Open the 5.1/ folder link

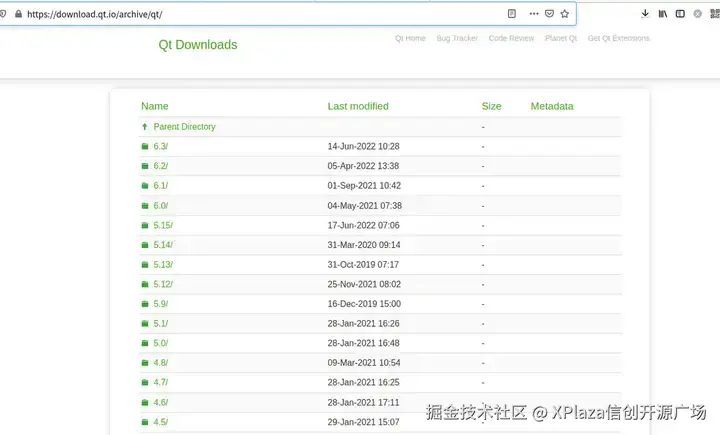pyautogui.click(x=161, y=324)
